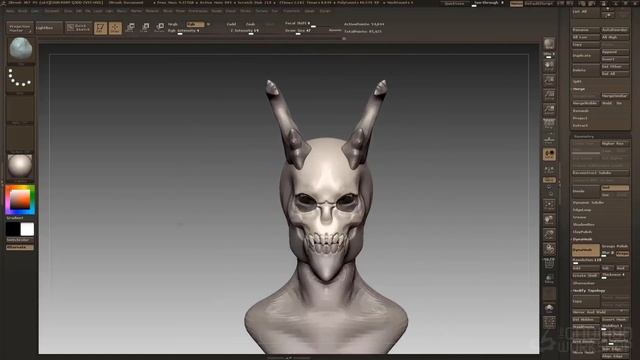
Task: Set canvas to Actual size
Action: pos(549,95)
